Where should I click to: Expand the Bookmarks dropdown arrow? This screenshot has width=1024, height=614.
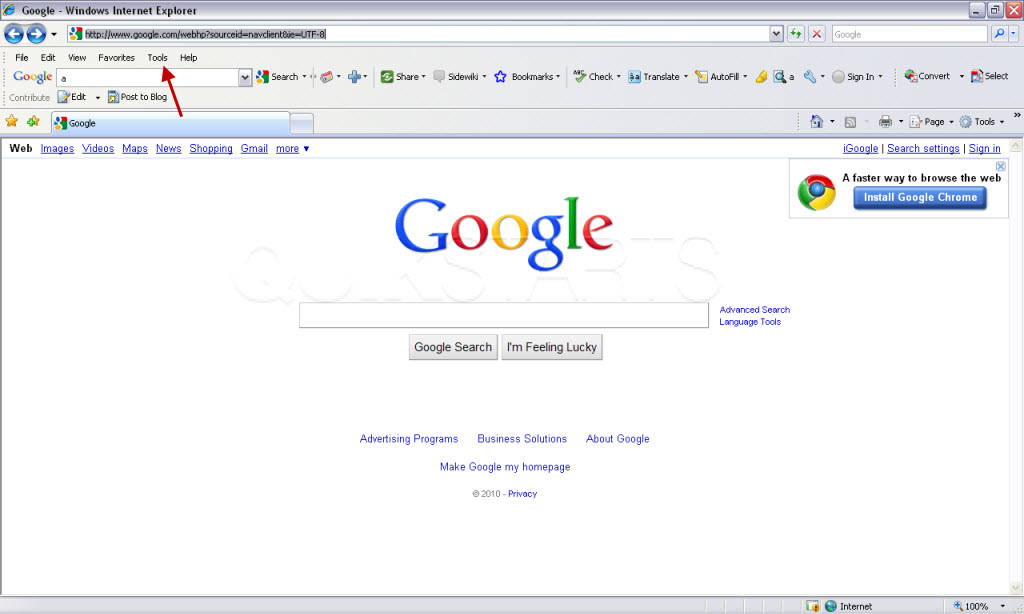[x=558, y=76]
